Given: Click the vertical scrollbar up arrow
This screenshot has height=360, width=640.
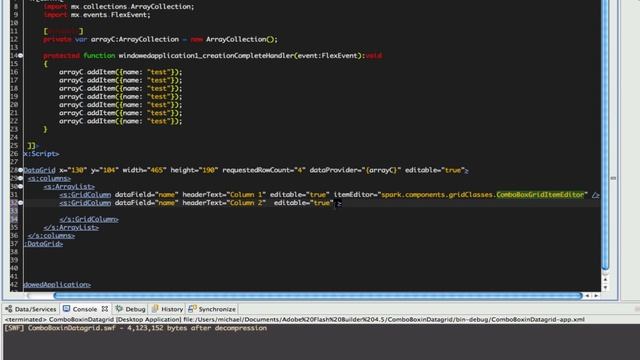Looking at the screenshot, I should tap(605, 280).
